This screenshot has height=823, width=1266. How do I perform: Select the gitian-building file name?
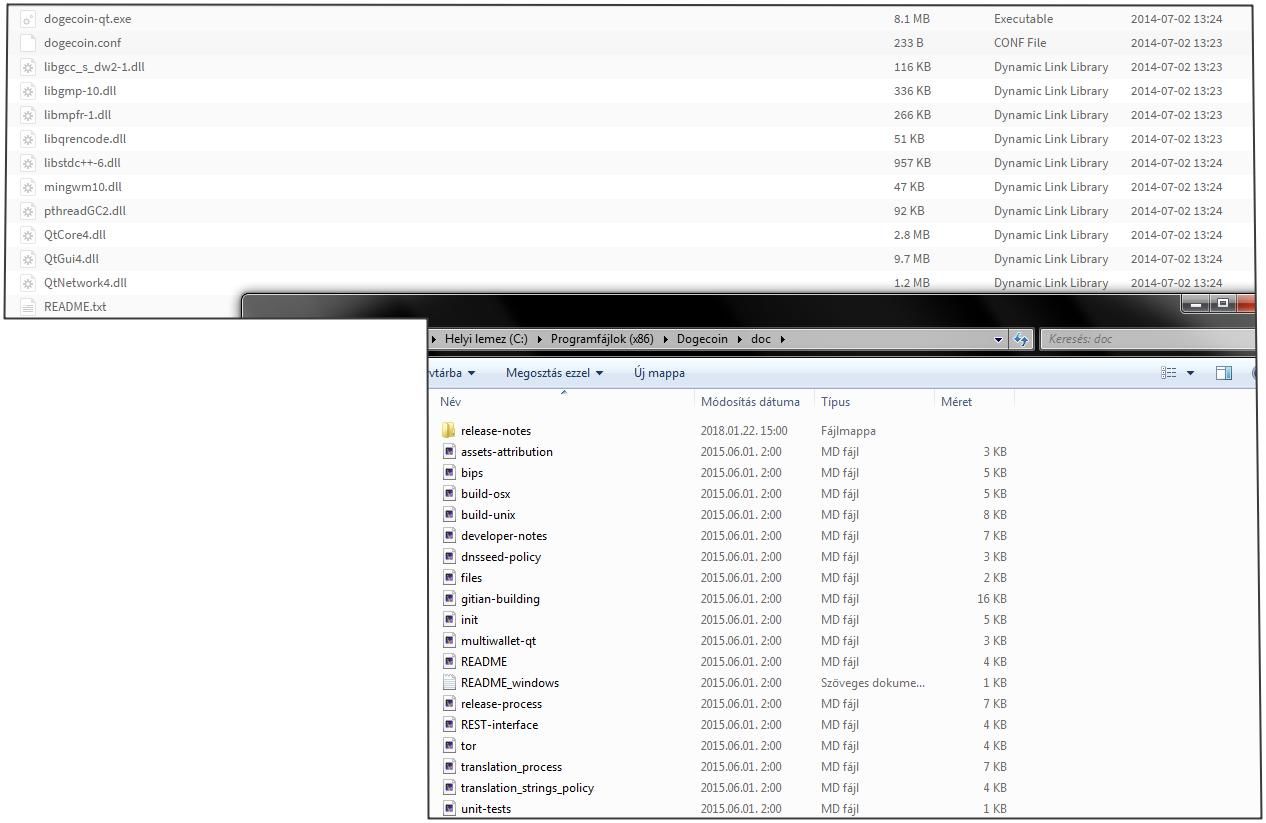500,599
